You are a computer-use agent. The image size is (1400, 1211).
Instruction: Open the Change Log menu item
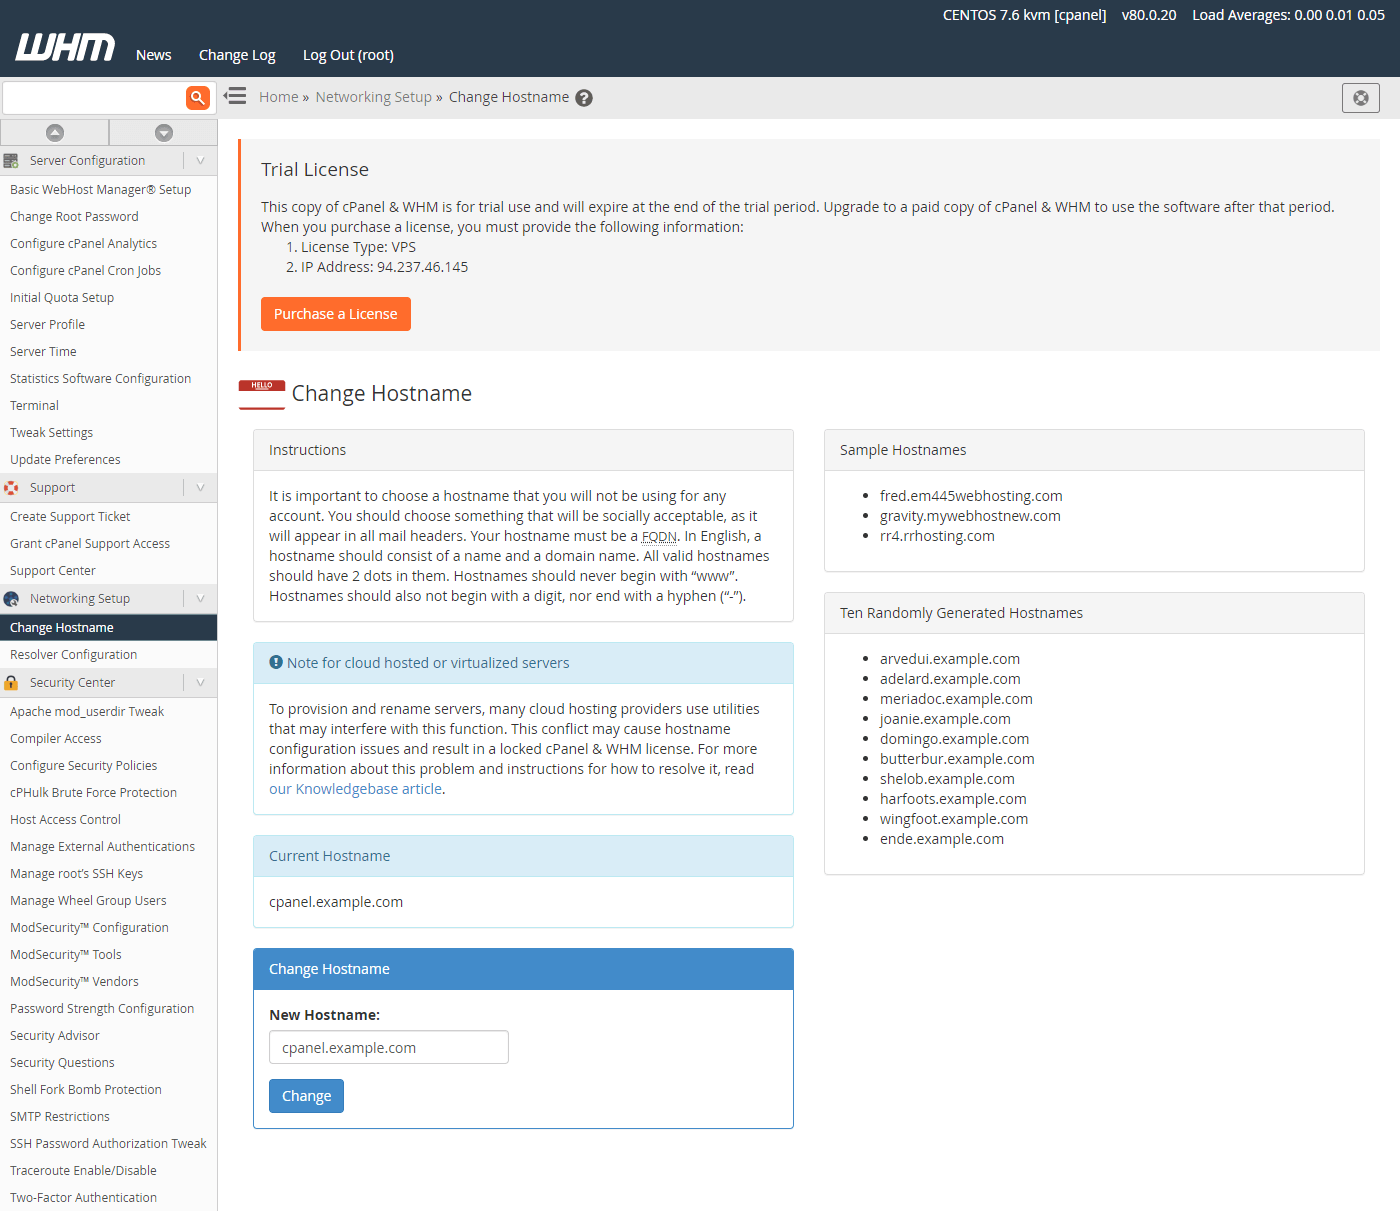[x=237, y=55]
